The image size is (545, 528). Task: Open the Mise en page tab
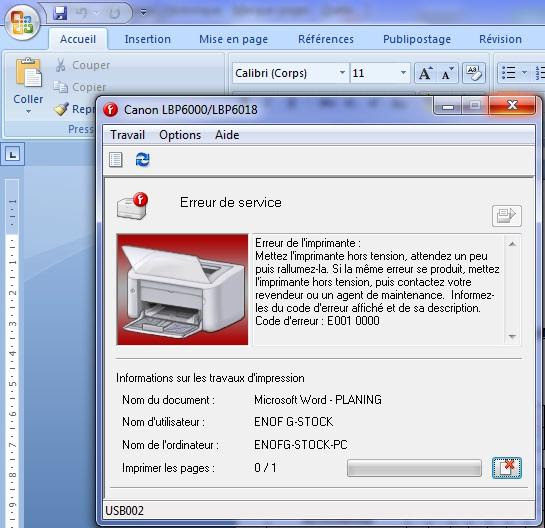pyautogui.click(x=234, y=39)
